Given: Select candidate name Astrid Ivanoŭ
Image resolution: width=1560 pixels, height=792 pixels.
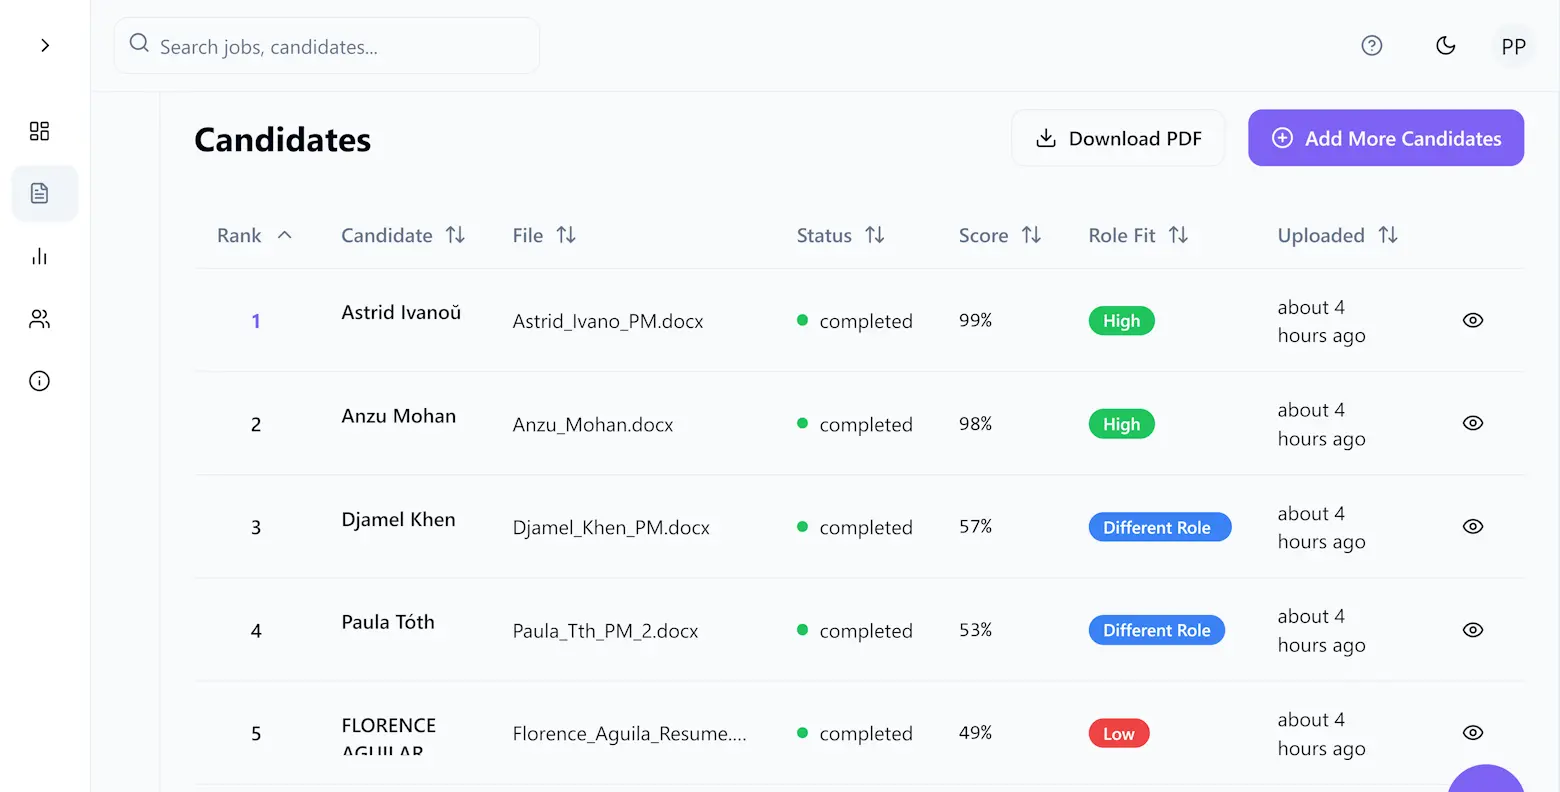Looking at the screenshot, I should [401, 313].
